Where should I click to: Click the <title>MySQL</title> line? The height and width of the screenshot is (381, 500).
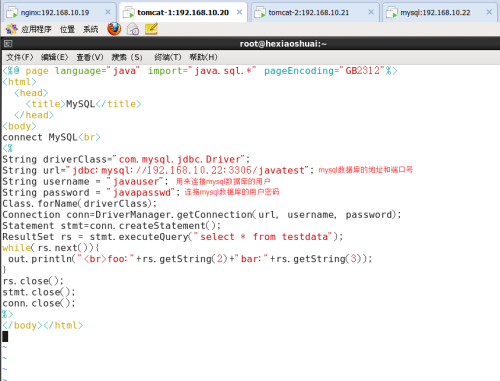(x=83, y=104)
